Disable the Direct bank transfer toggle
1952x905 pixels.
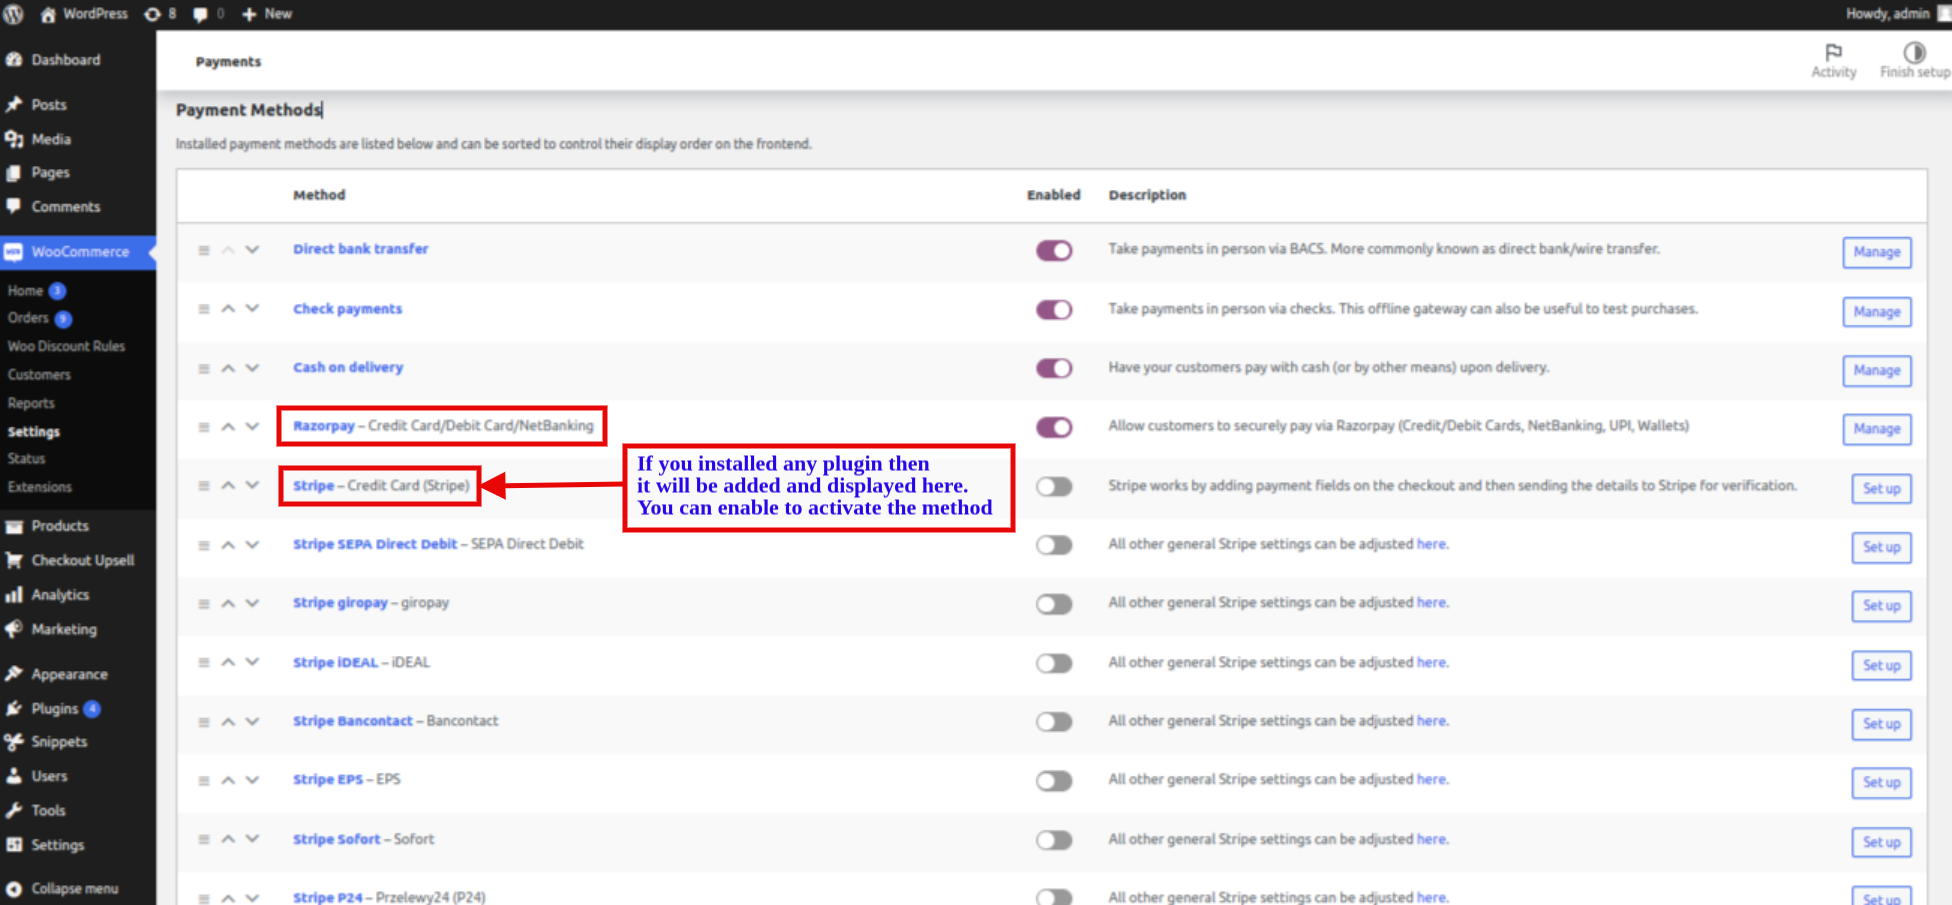click(1054, 250)
